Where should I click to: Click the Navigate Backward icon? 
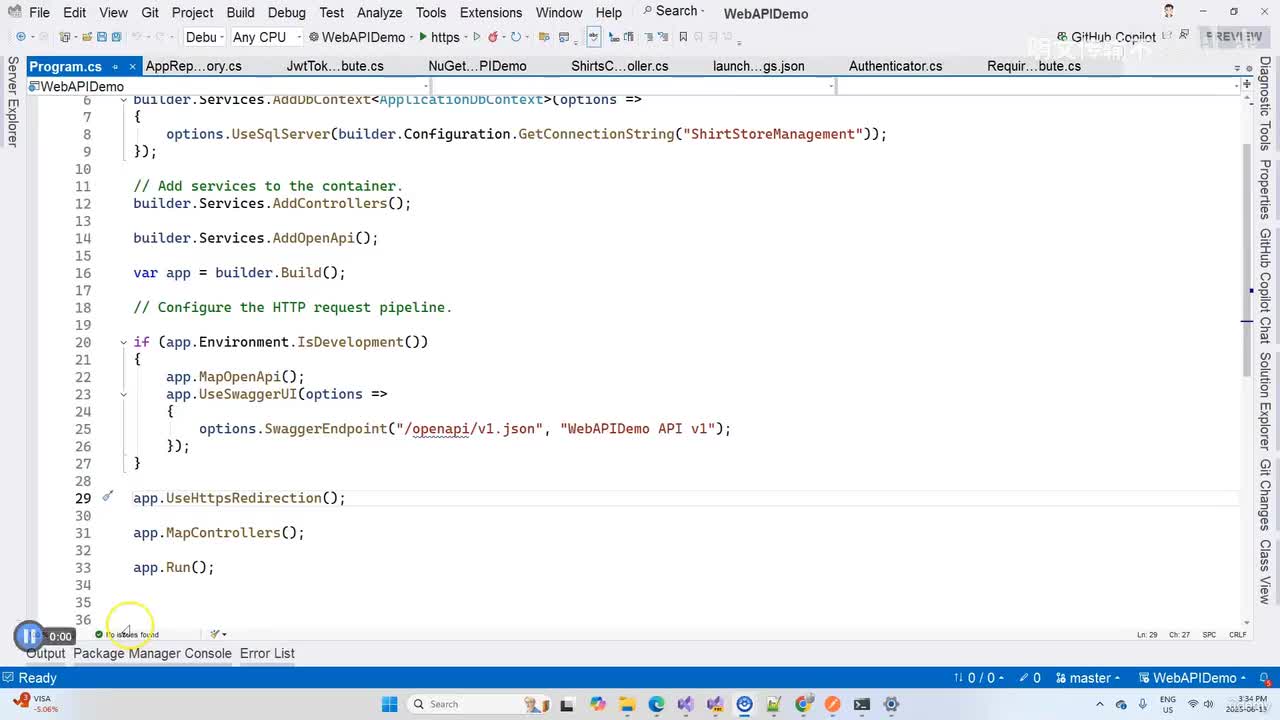[21, 37]
